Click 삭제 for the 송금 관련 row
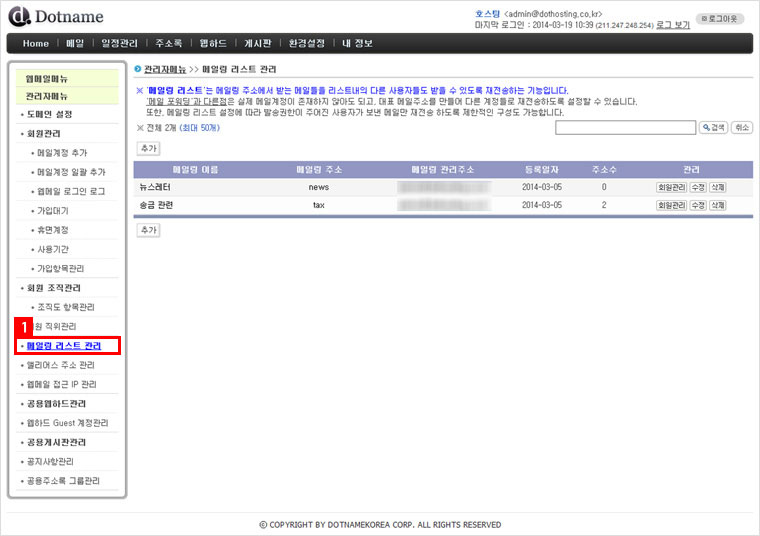This screenshot has width=760, height=536. click(717, 205)
